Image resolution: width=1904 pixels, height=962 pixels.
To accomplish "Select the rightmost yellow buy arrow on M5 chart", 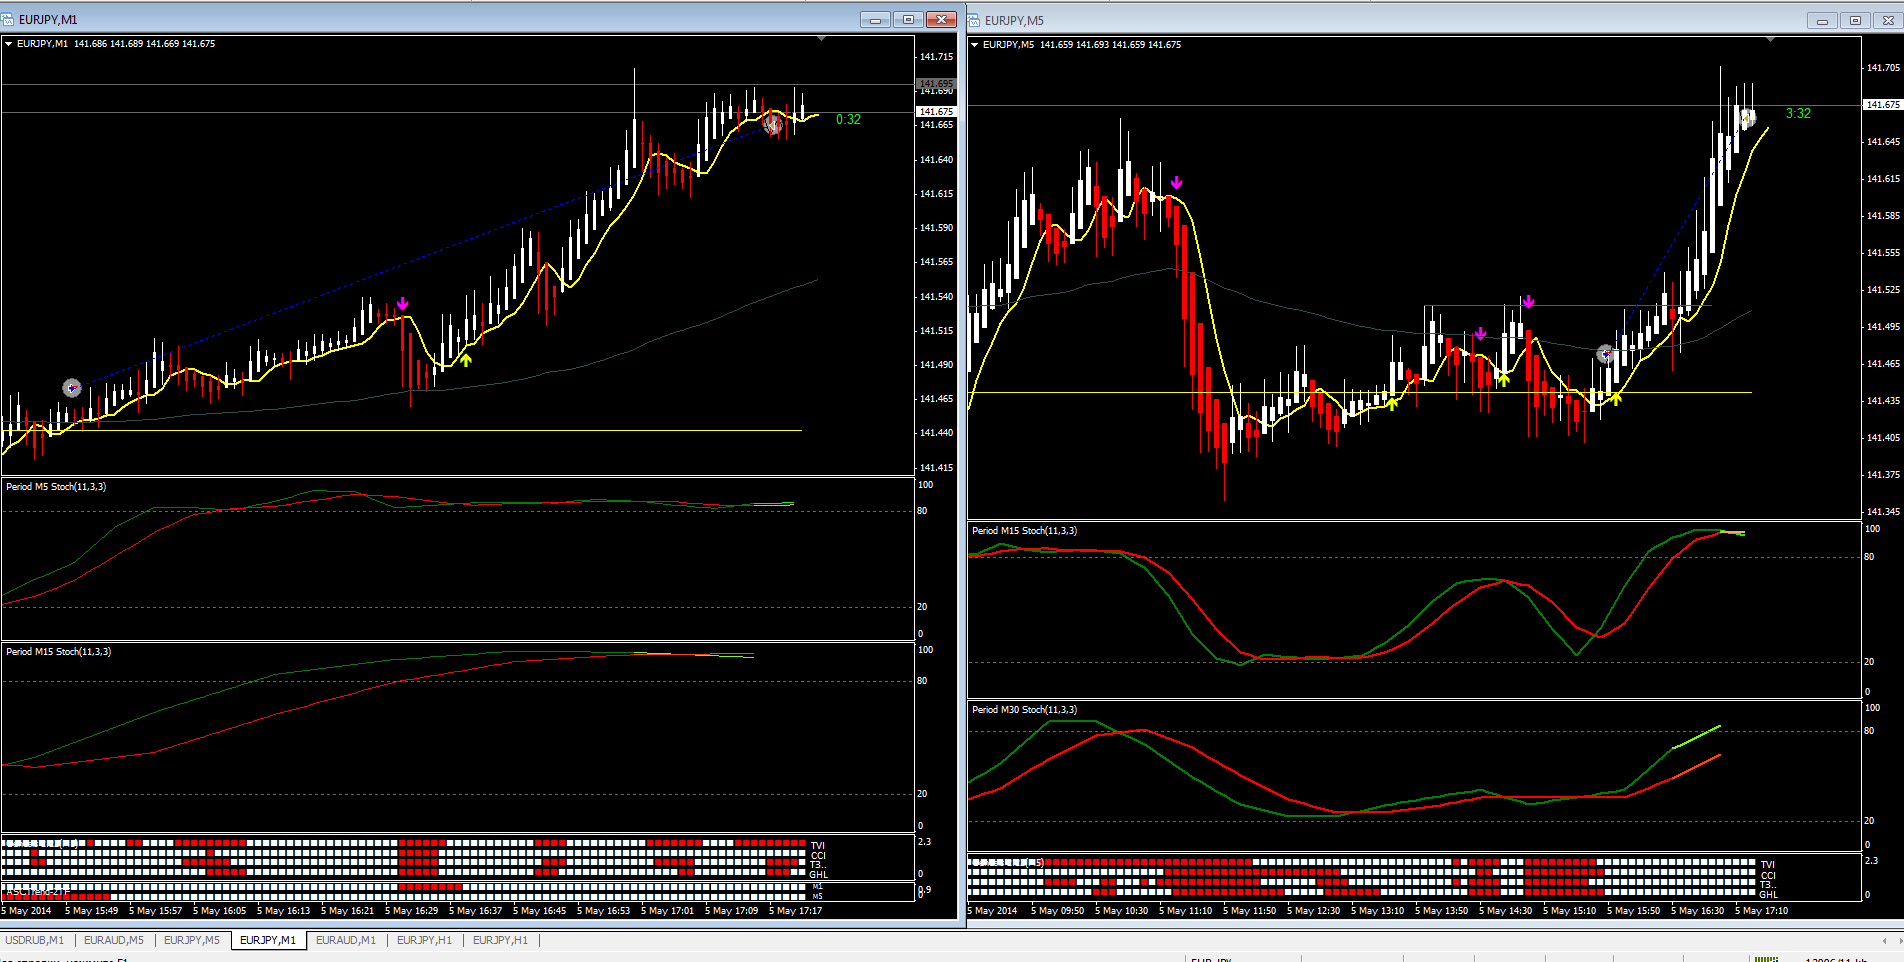I will (x=1616, y=398).
